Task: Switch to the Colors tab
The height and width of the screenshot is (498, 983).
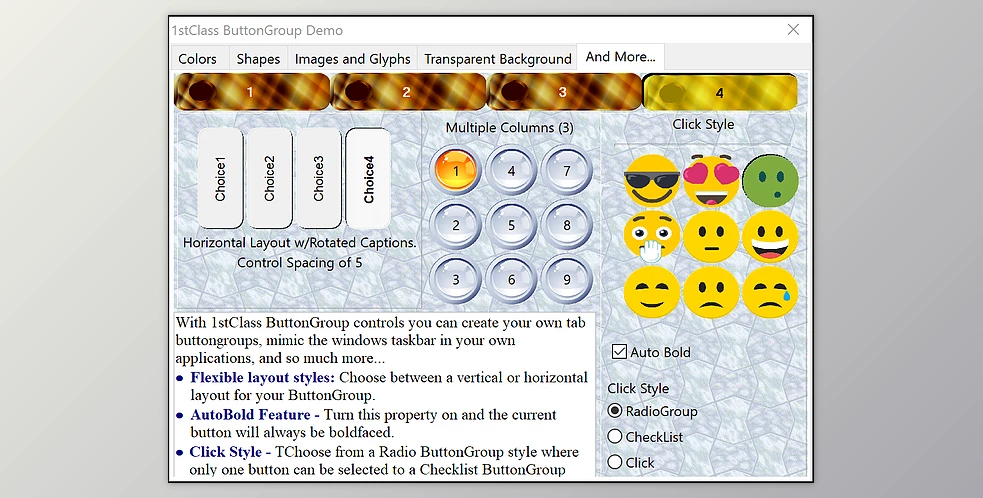Action: [x=197, y=59]
